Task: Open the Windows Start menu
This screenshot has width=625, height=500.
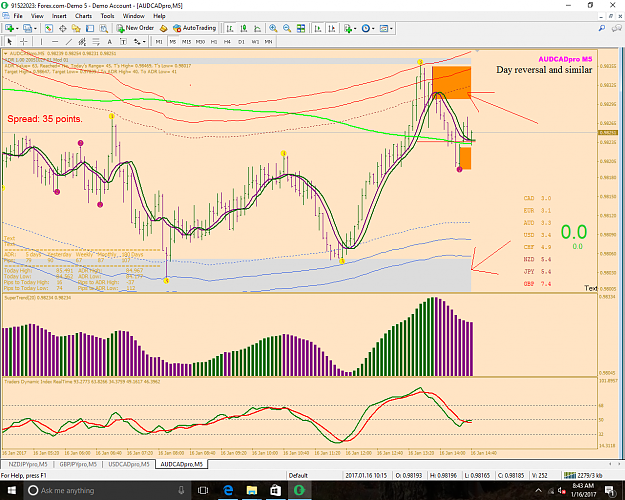Action: pos(11,490)
